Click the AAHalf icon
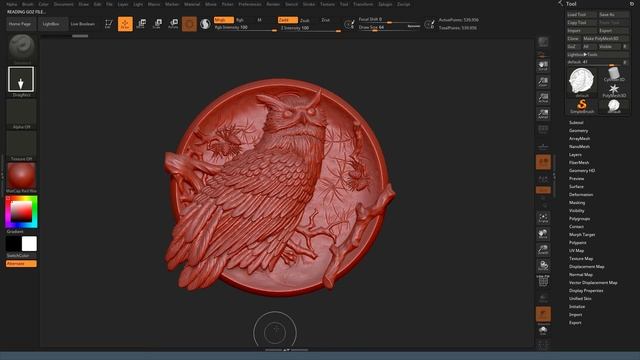 coord(543,114)
